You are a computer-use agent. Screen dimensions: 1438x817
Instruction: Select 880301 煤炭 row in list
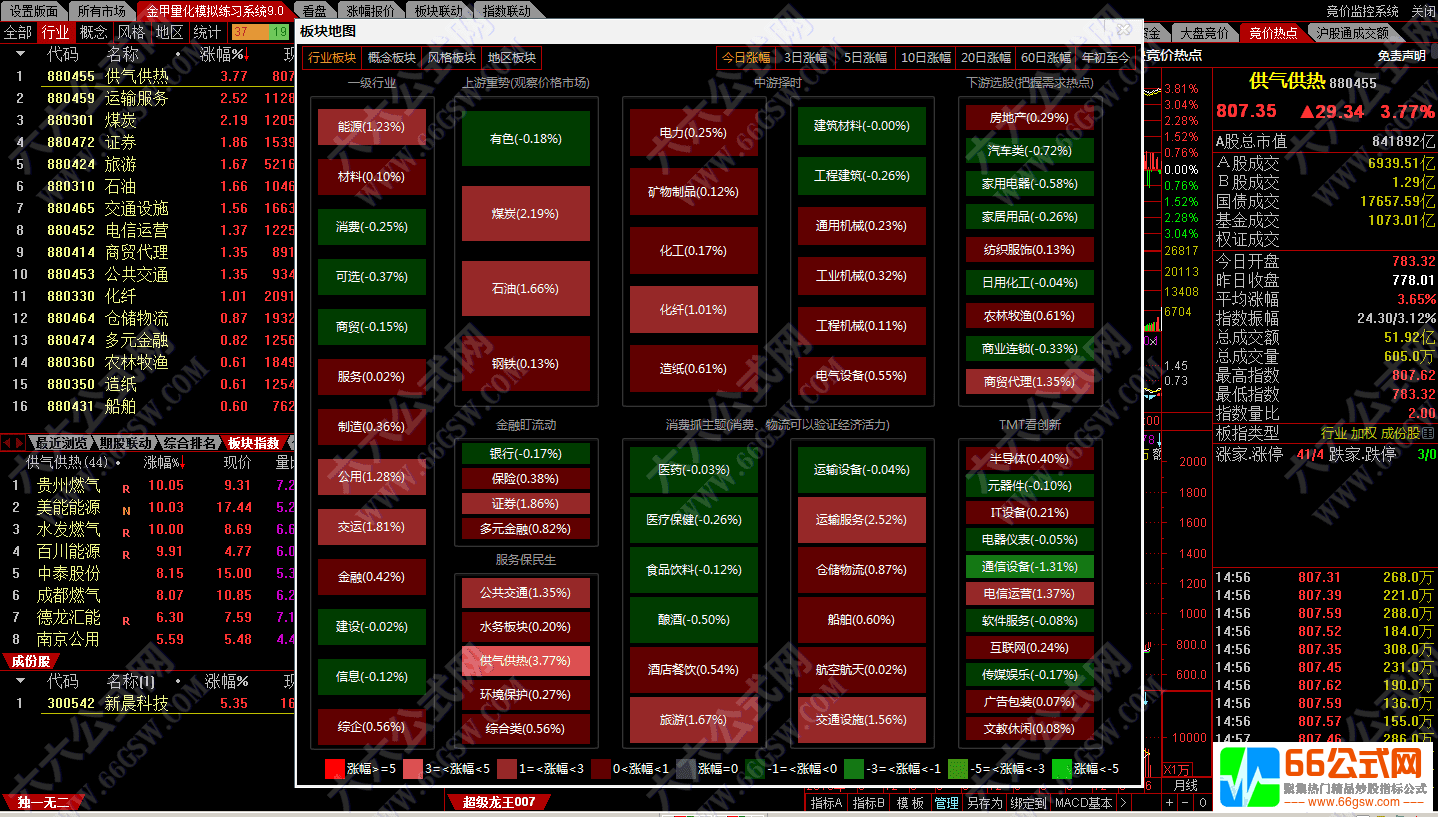(148, 120)
